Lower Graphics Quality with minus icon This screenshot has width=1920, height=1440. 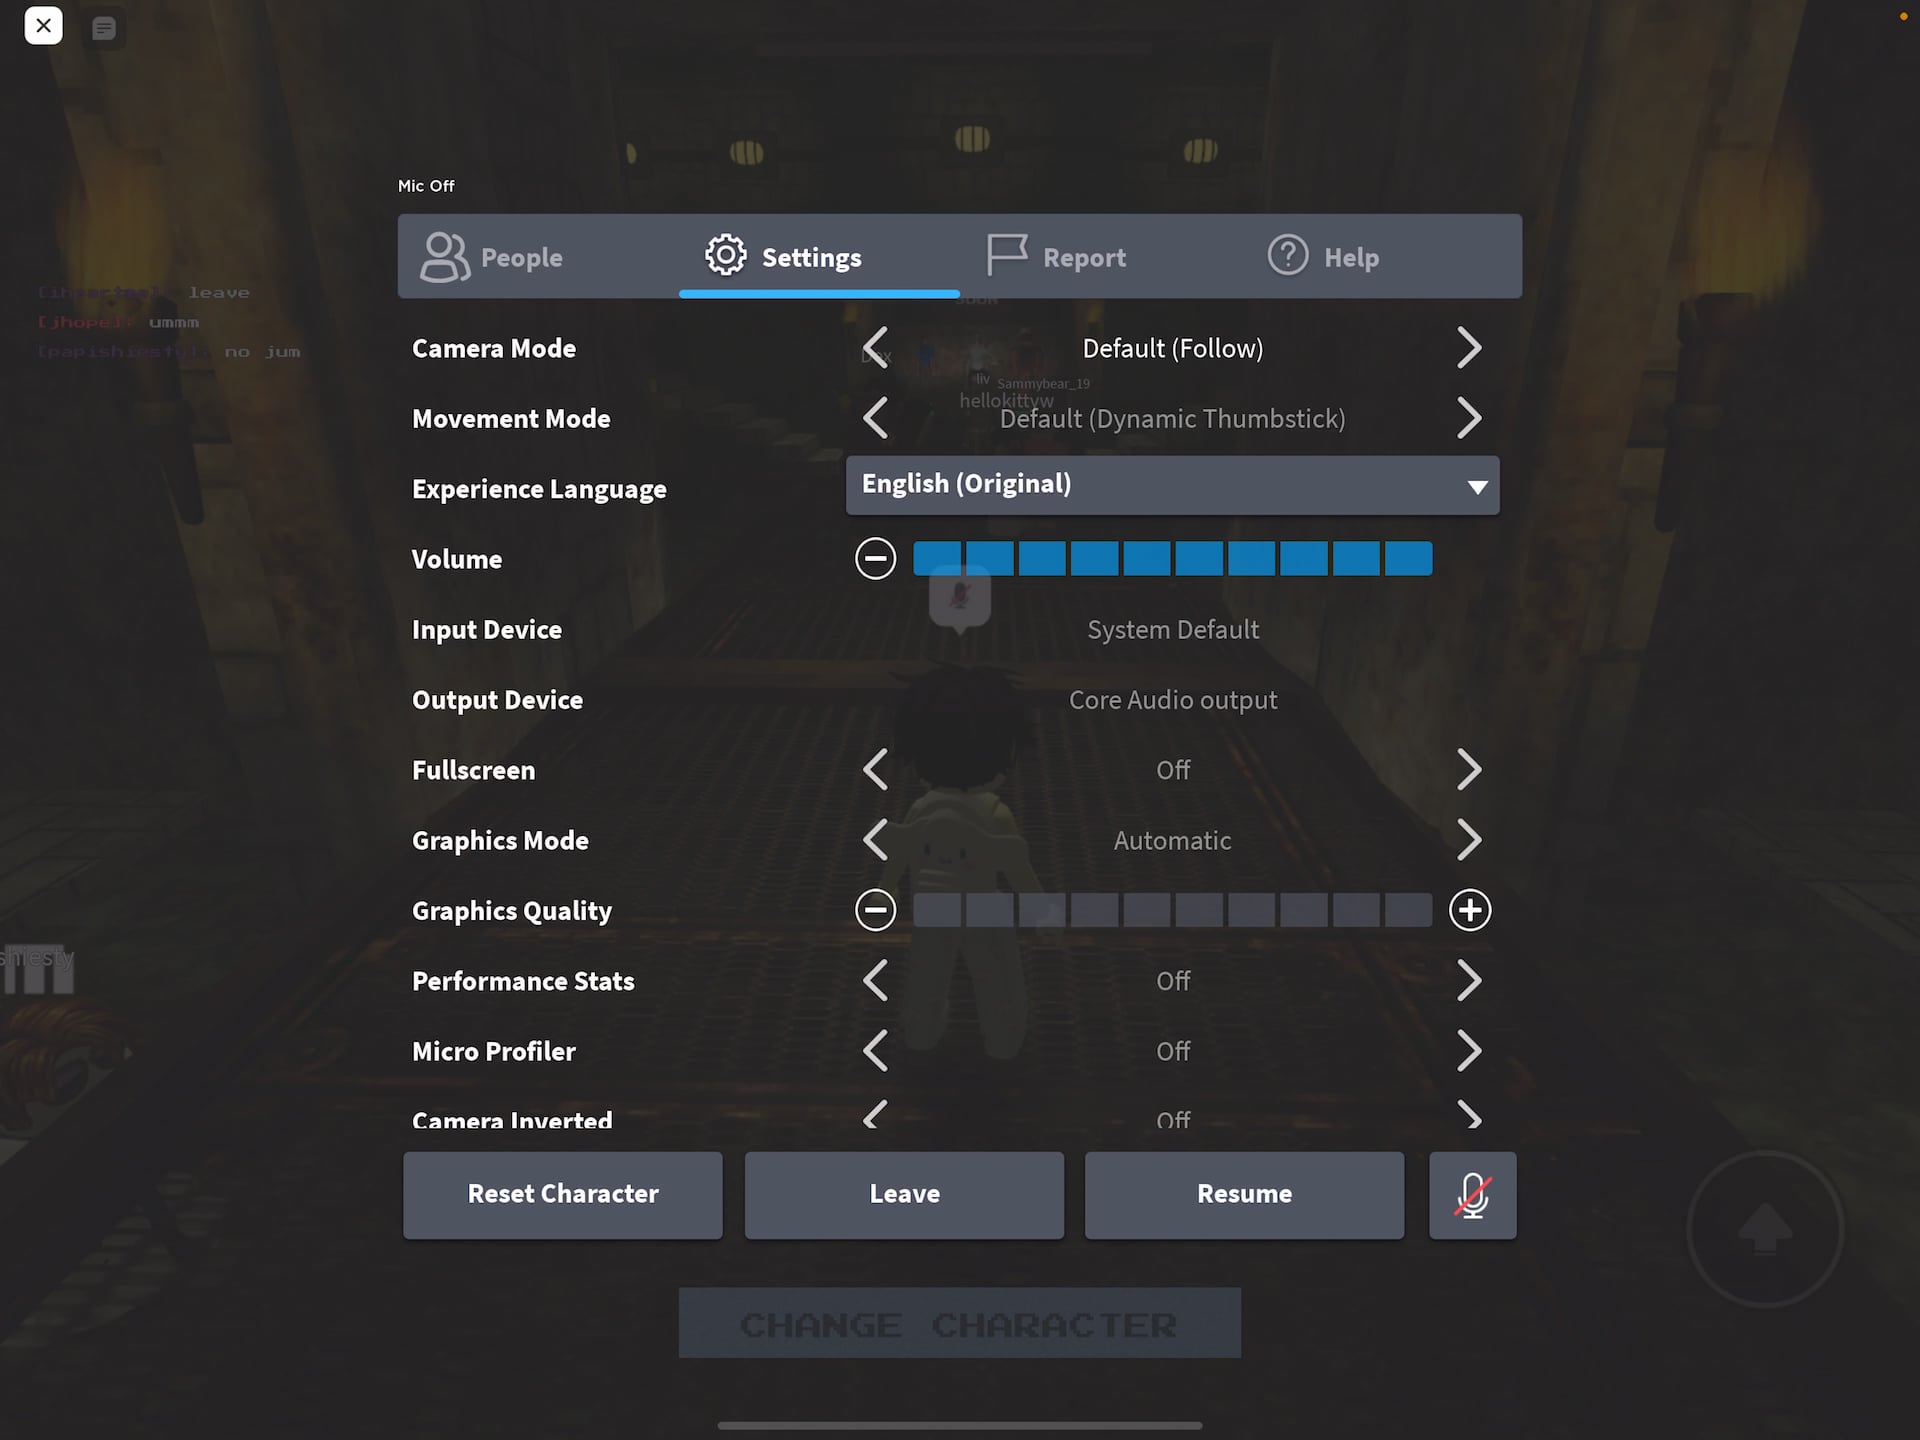(875, 910)
